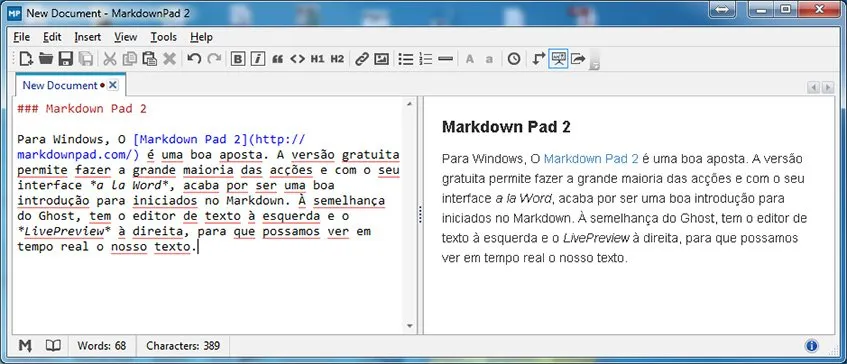The width and height of the screenshot is (847, 364).
Task: Open the View menu
Action: click(126, 37)
